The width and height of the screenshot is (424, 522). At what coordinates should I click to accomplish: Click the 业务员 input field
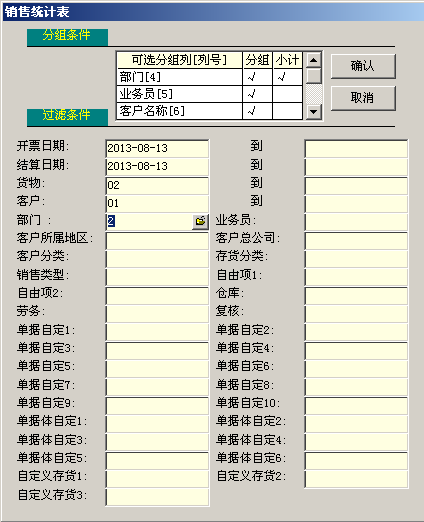pos(356,222)
